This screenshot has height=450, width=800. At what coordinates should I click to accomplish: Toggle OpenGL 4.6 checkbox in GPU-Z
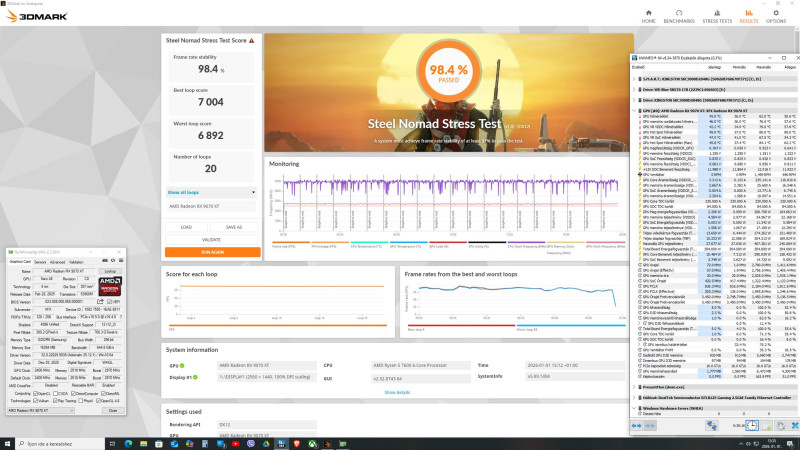(x=98, y=401)
